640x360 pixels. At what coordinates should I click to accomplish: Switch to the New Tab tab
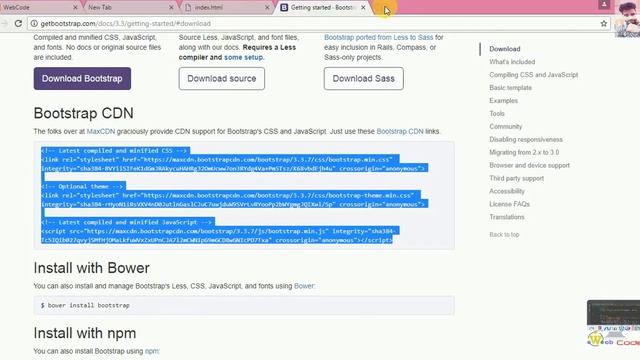[131, 7]
